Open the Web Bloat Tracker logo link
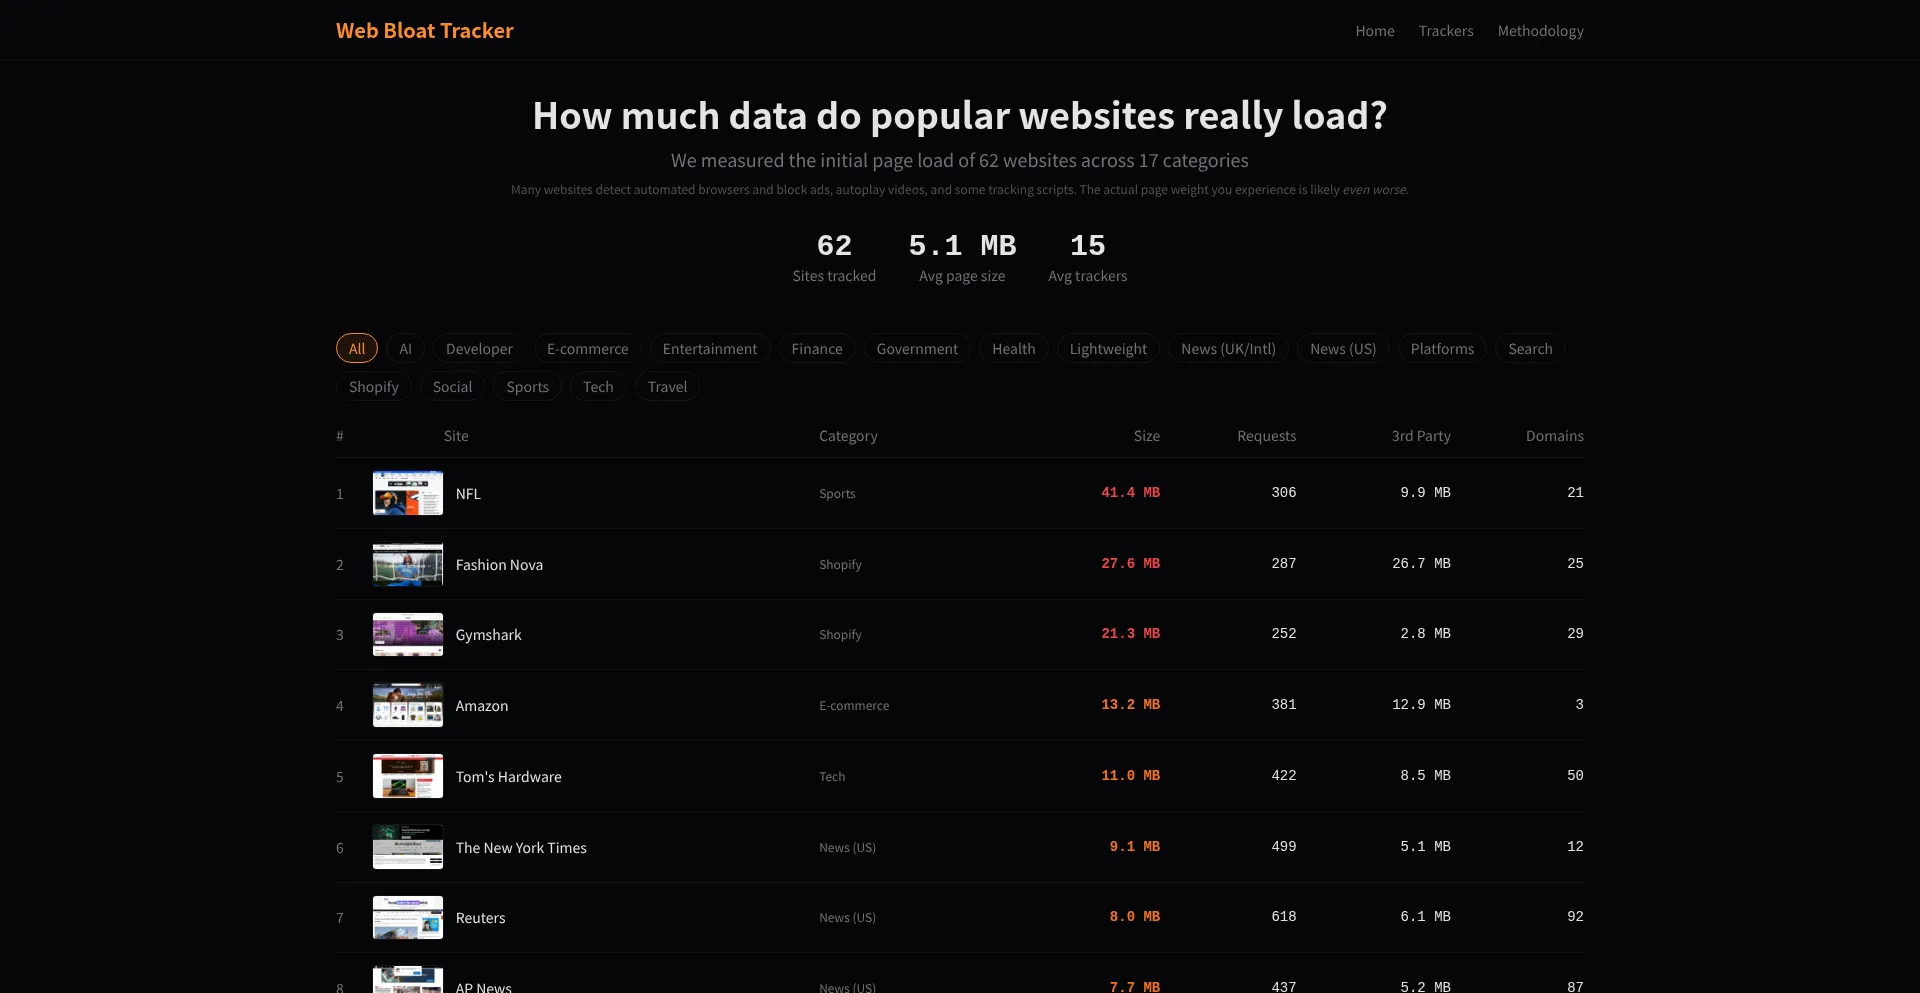The image size is (1920, 993). (x=424, y=31)
